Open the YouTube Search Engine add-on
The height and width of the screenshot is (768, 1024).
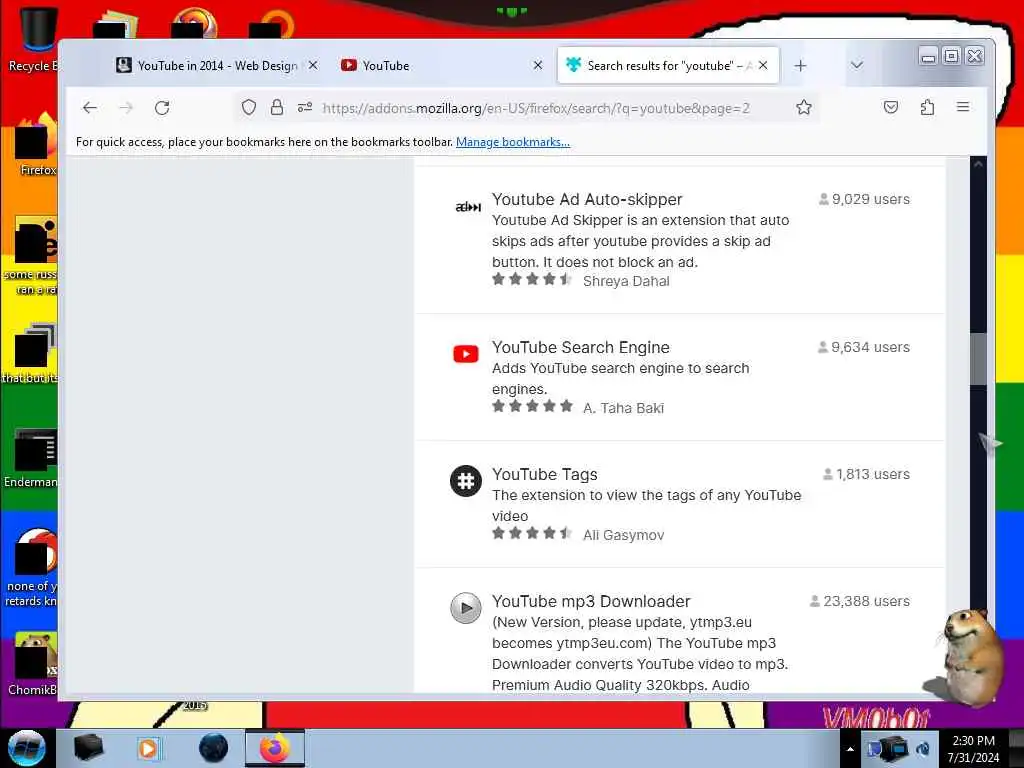tap(581, 347)
